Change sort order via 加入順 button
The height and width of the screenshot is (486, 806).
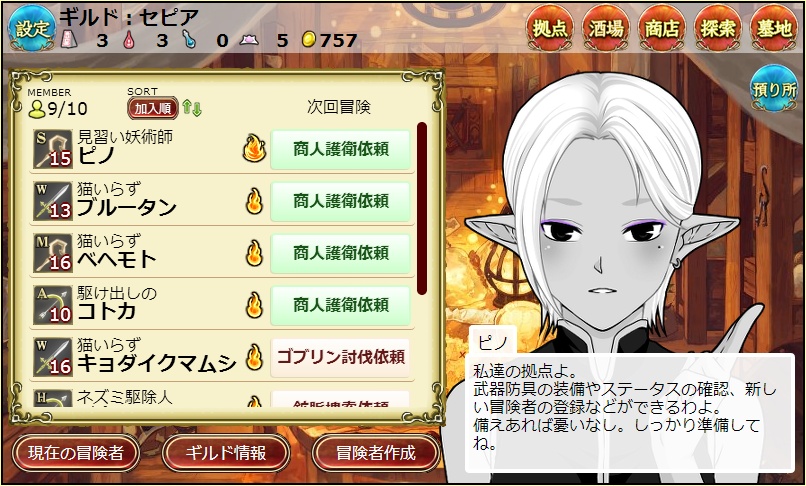(153, 108)
